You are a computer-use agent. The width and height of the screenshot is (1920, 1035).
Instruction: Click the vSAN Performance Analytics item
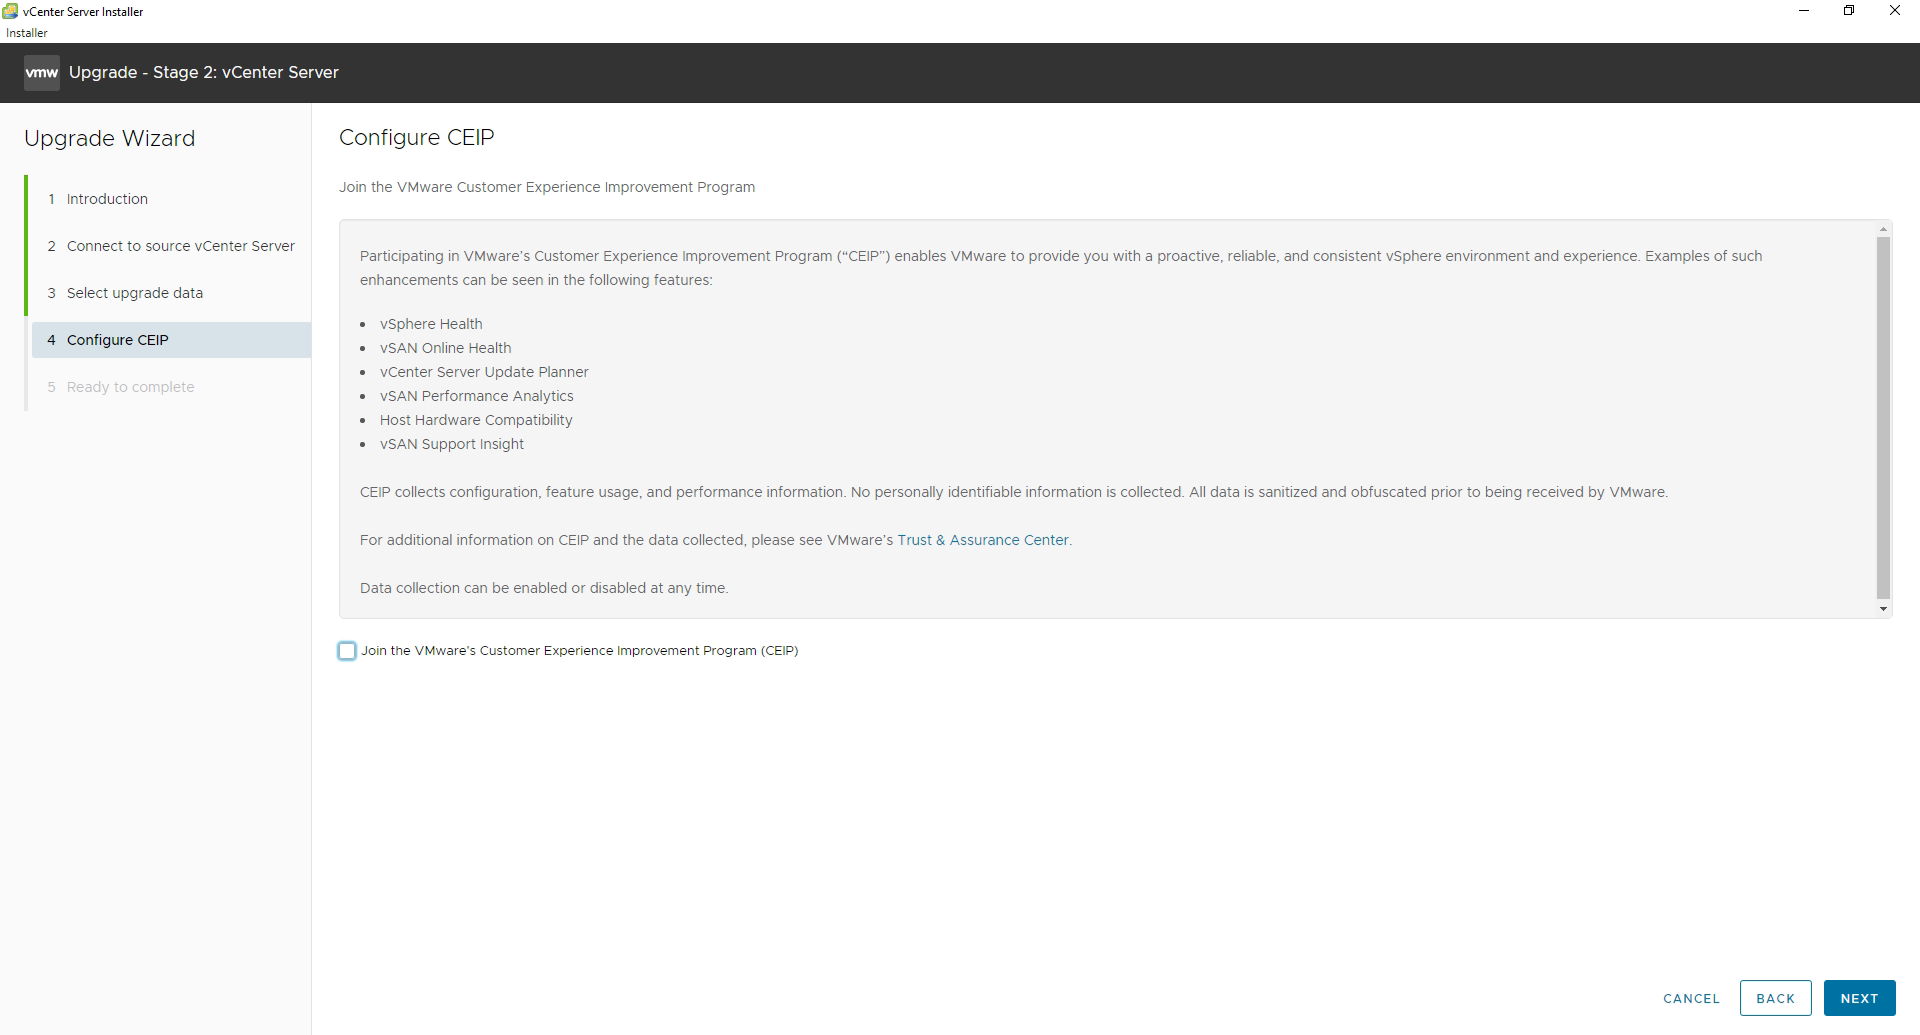[x=477, y=396]
